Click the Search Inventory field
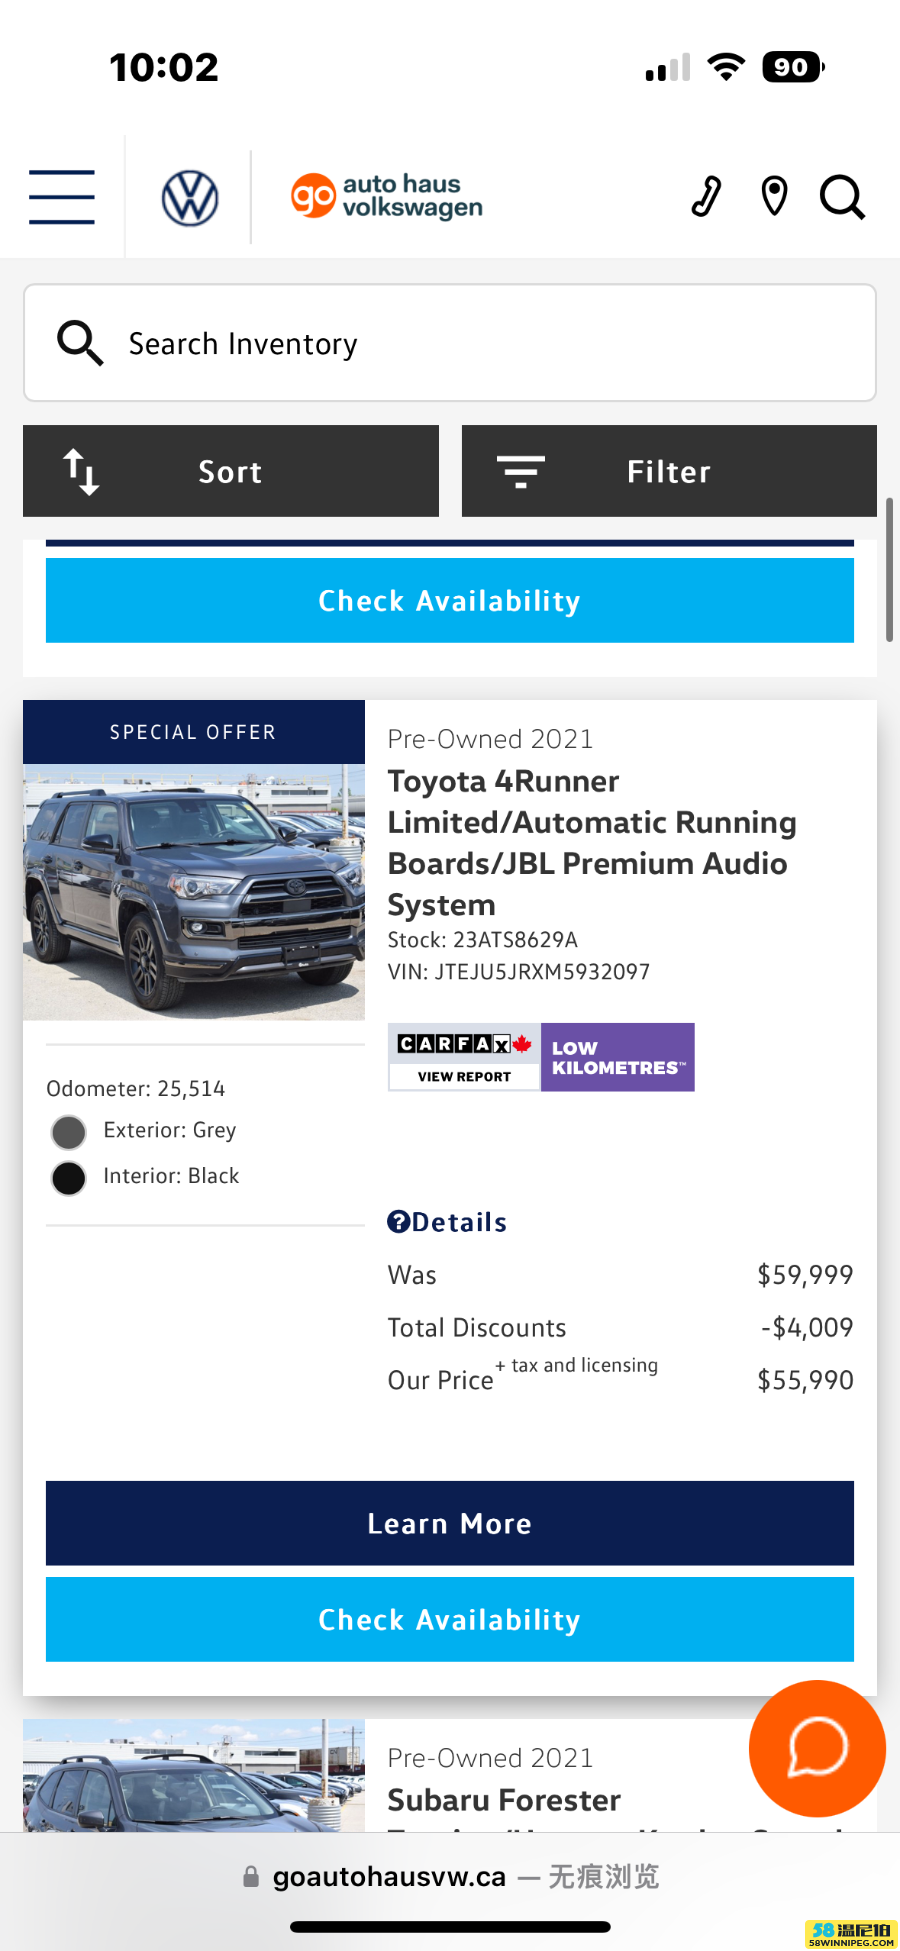 pos(450,343)
